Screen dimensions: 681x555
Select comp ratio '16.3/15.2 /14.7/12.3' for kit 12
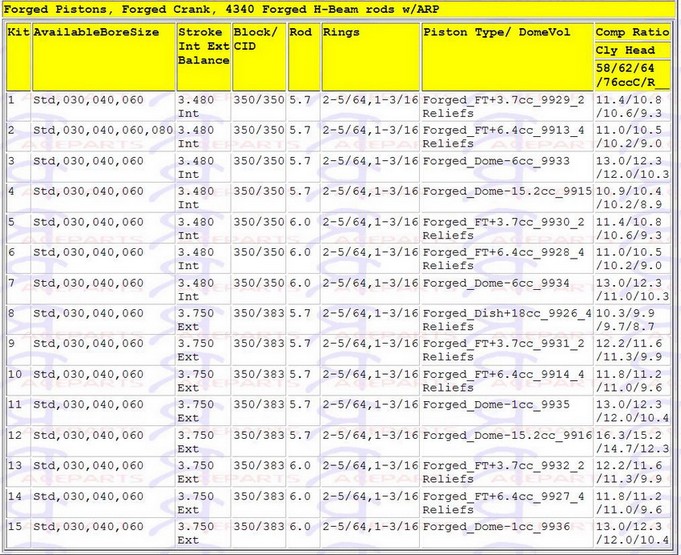[632, 442]
